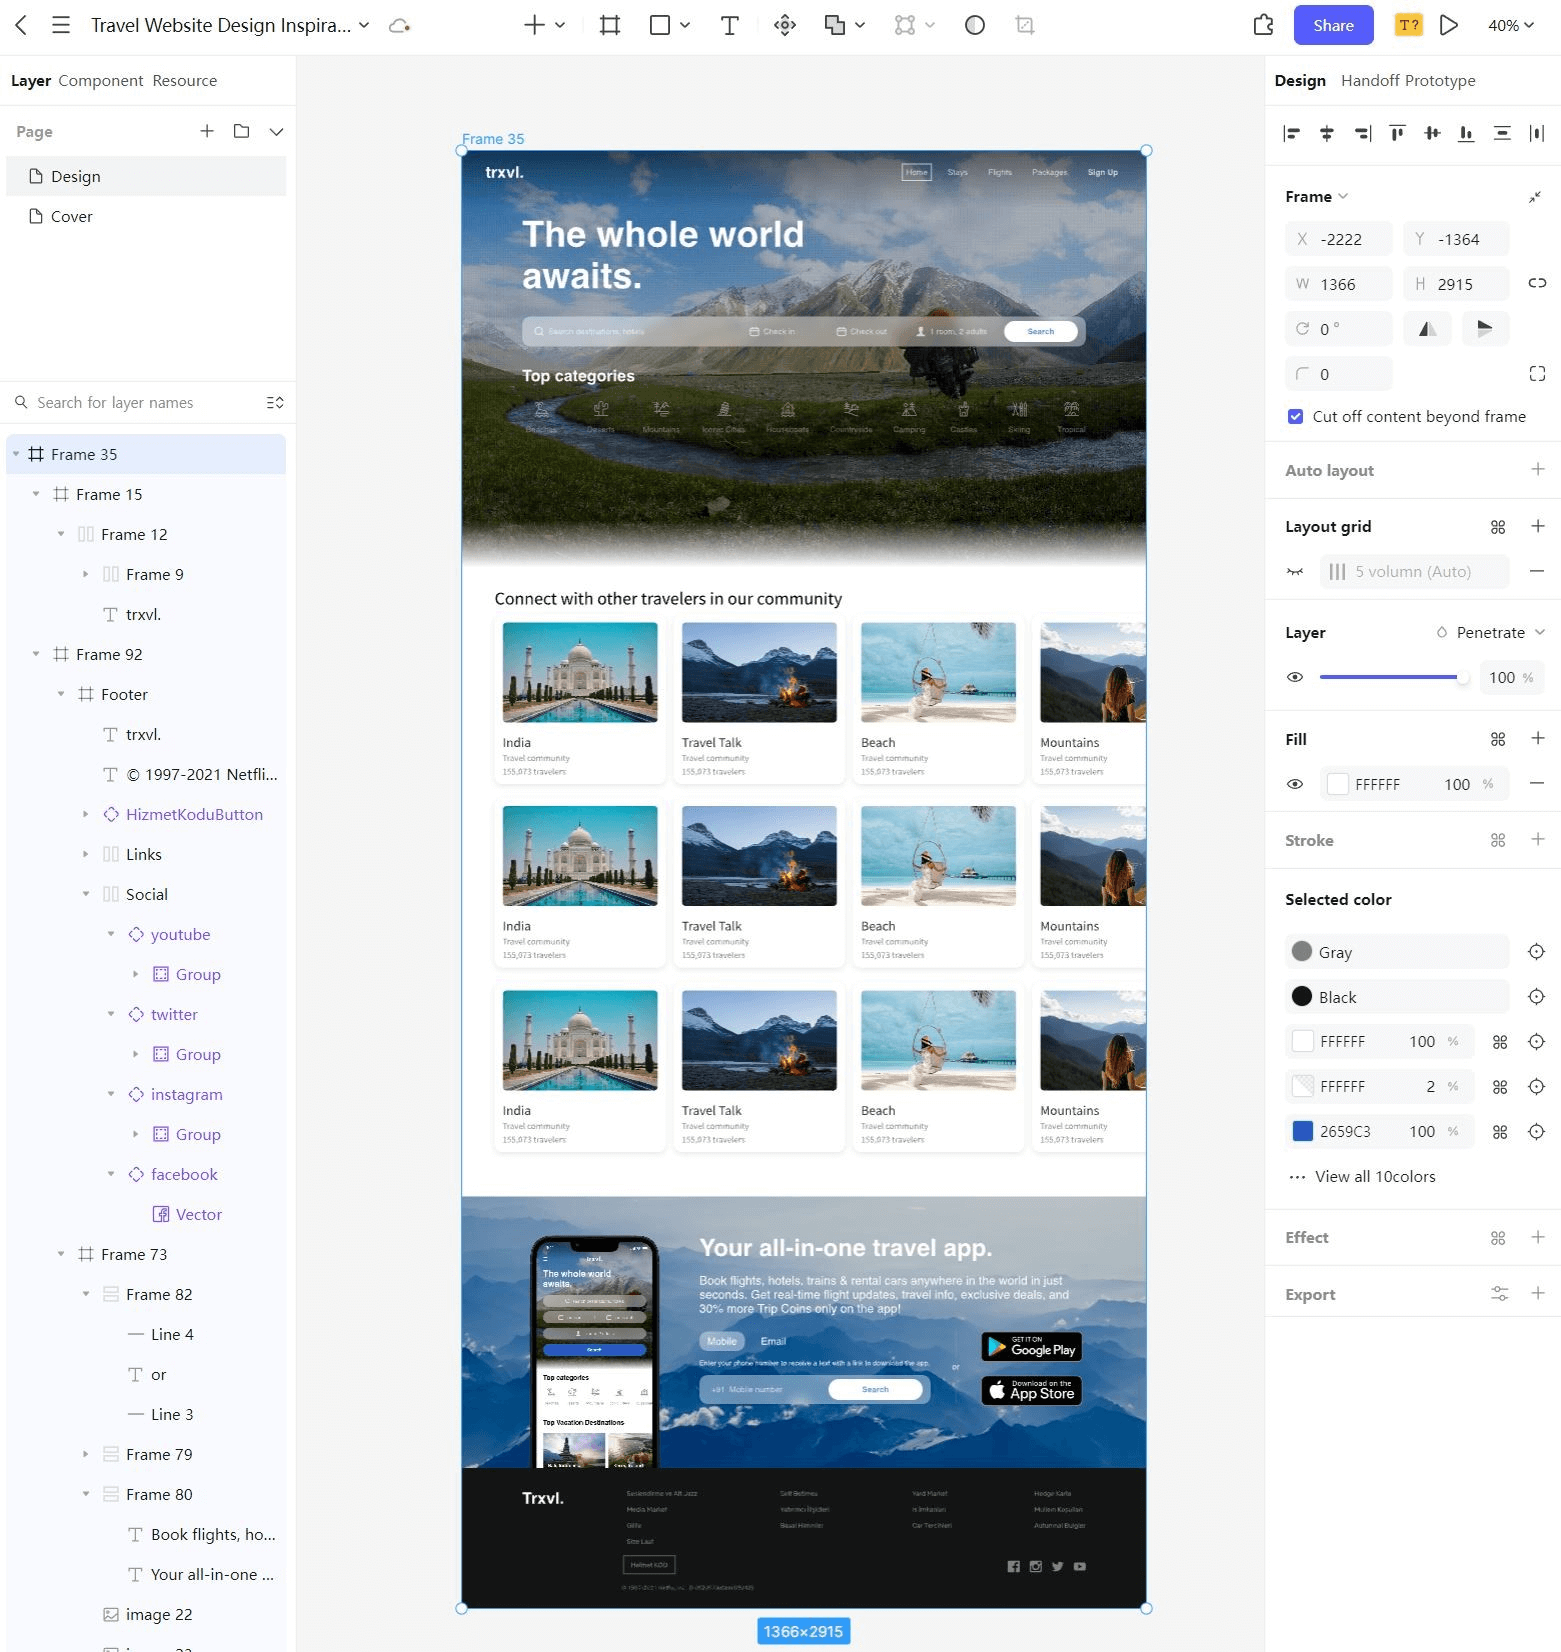Image resolution: width=1561 pixels, height=1652 pixels.
Task: Select the Cover page
Action: 146,216
